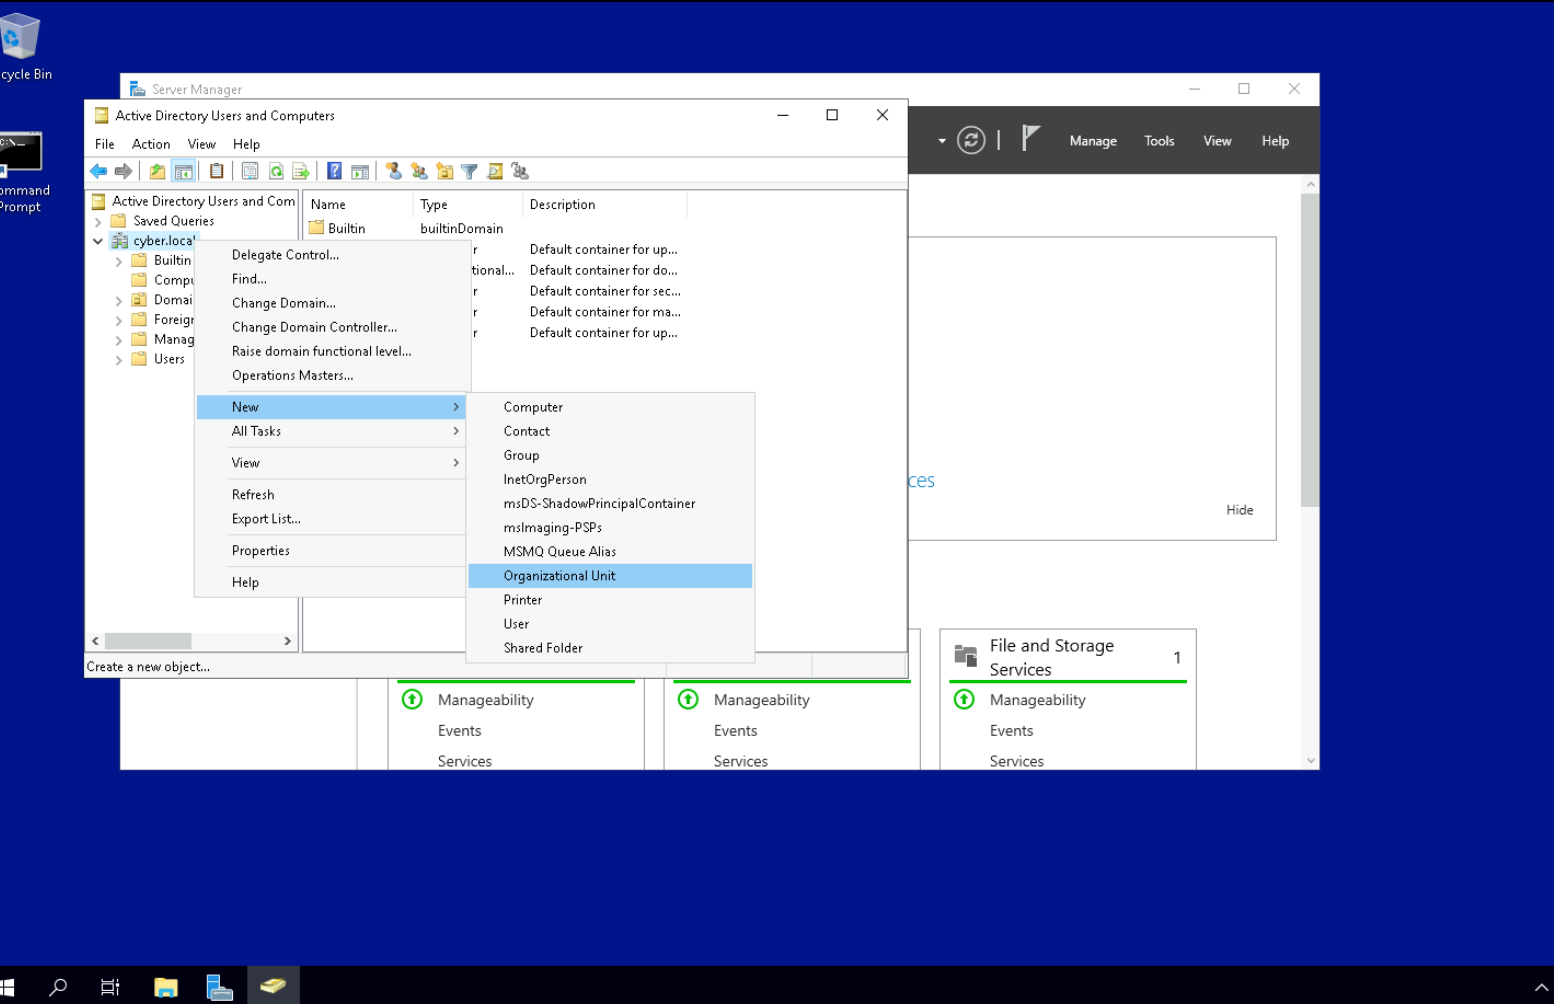The image size is (1554, 1004).
Task: Collapse the cyber.local domain node
Action: (98, 241)
